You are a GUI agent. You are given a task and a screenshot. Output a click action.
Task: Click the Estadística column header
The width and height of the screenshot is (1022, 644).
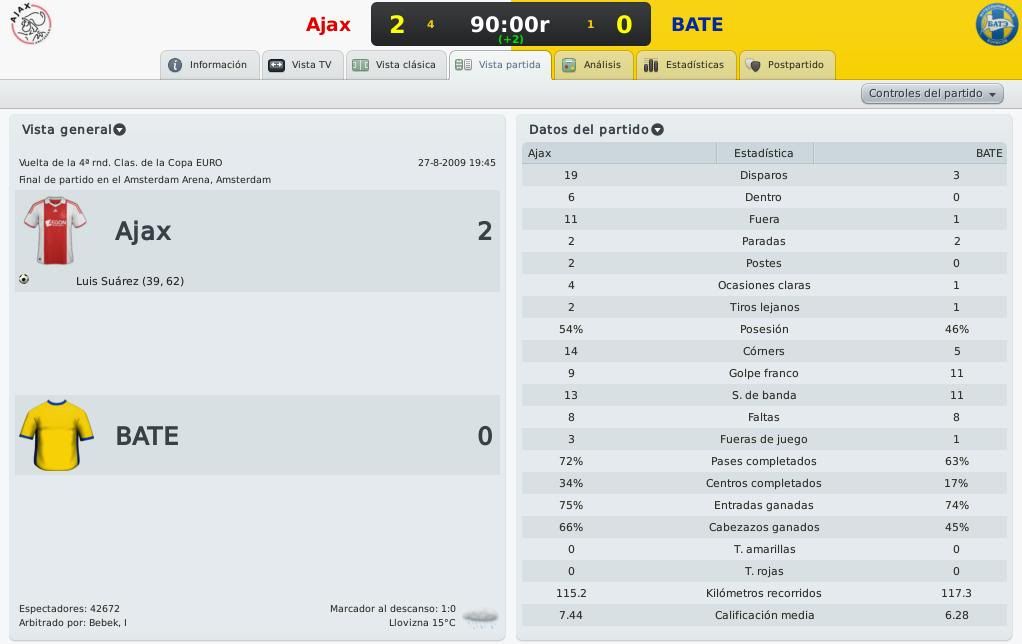763,153
